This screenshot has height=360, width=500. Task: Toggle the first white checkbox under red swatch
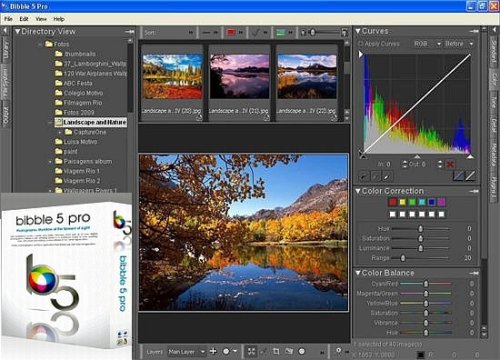click(x=393, y=214)
